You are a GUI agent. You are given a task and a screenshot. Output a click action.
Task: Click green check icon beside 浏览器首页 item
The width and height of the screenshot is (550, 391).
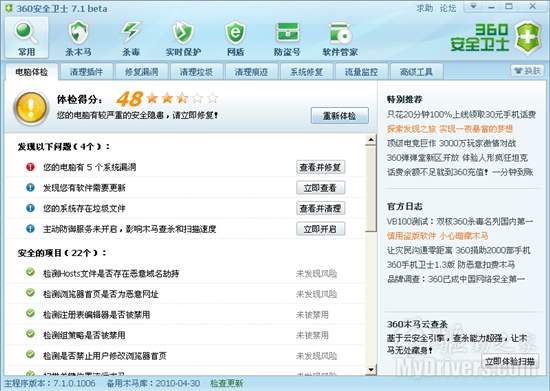click(x=31, y=292)
